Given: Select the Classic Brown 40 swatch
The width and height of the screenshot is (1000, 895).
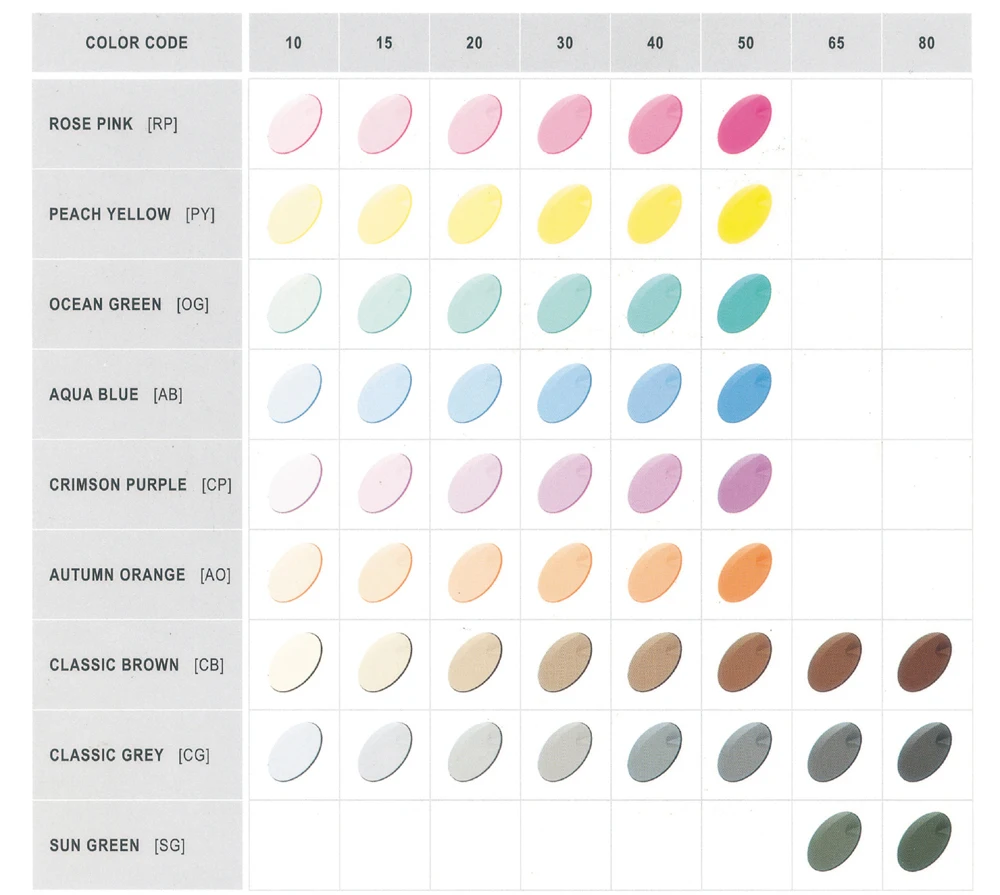Looking at the screenshot, I should (x=655, y=663).
